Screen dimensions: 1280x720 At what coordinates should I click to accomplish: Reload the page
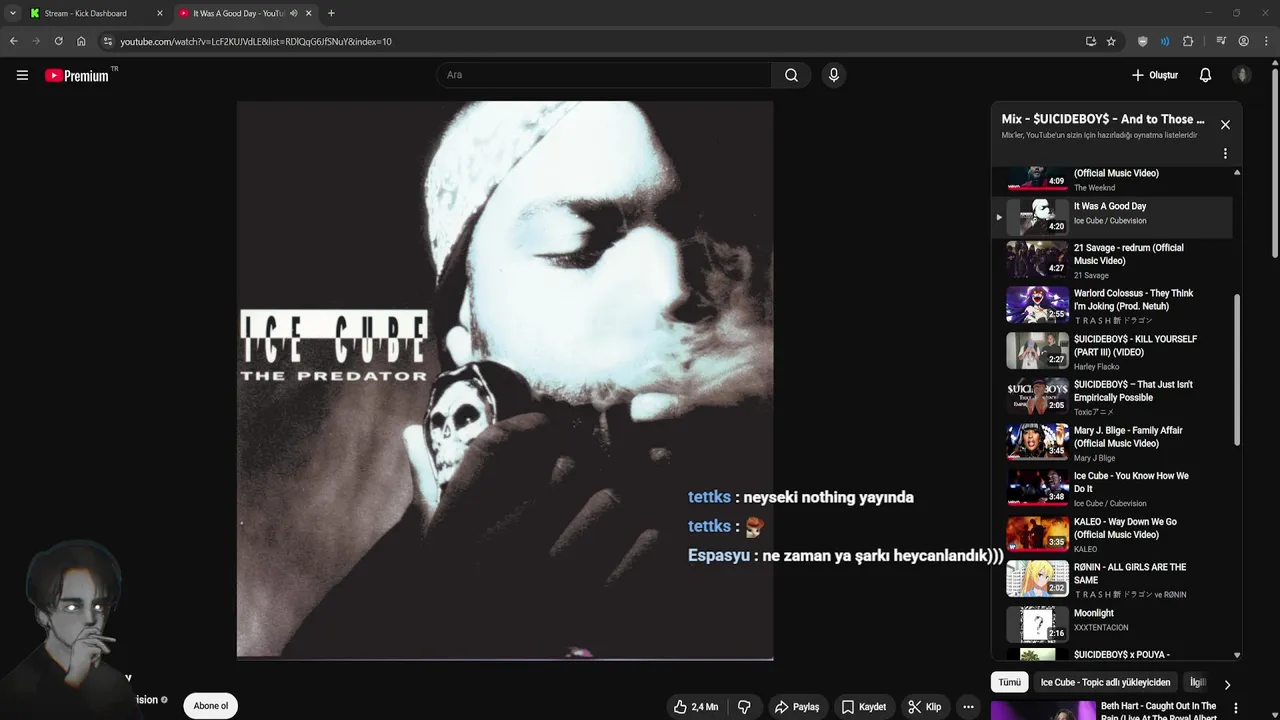(x=58, y=41)
